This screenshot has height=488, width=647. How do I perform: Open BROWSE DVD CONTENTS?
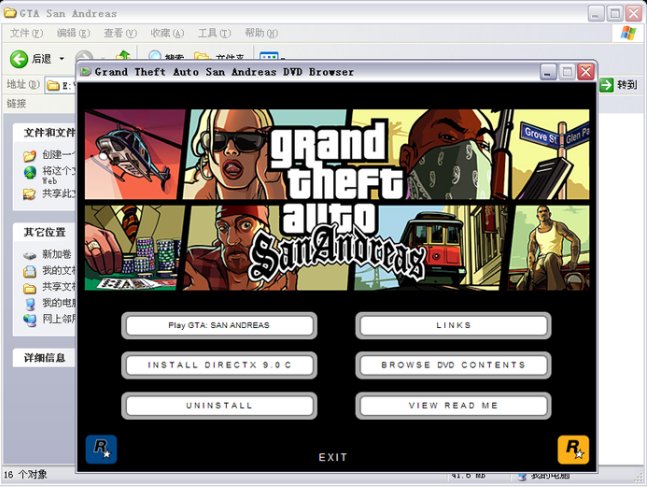(x=453, y=365)
